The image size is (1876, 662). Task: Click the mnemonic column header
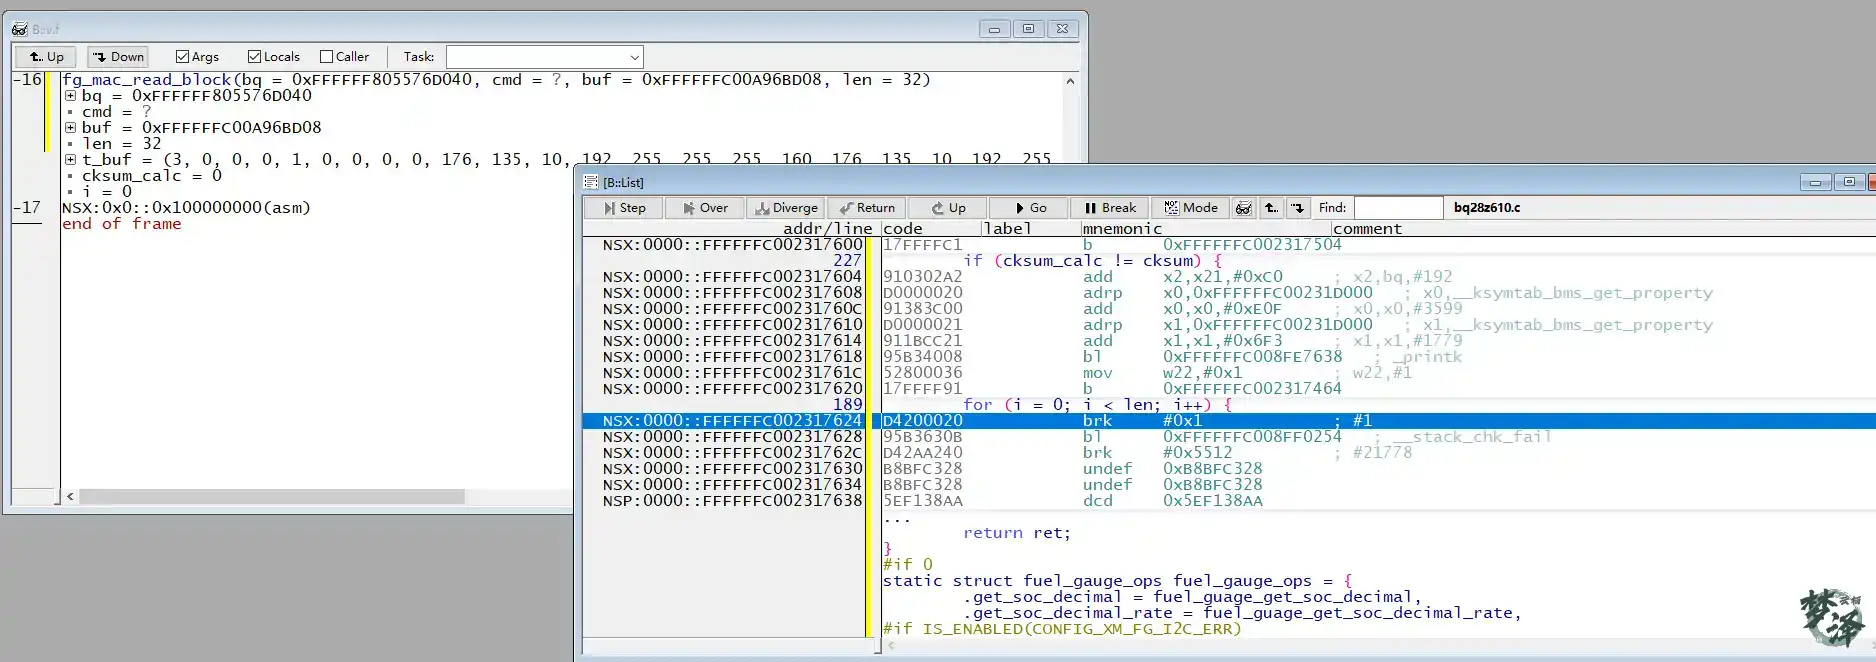tap(1122, 229)
